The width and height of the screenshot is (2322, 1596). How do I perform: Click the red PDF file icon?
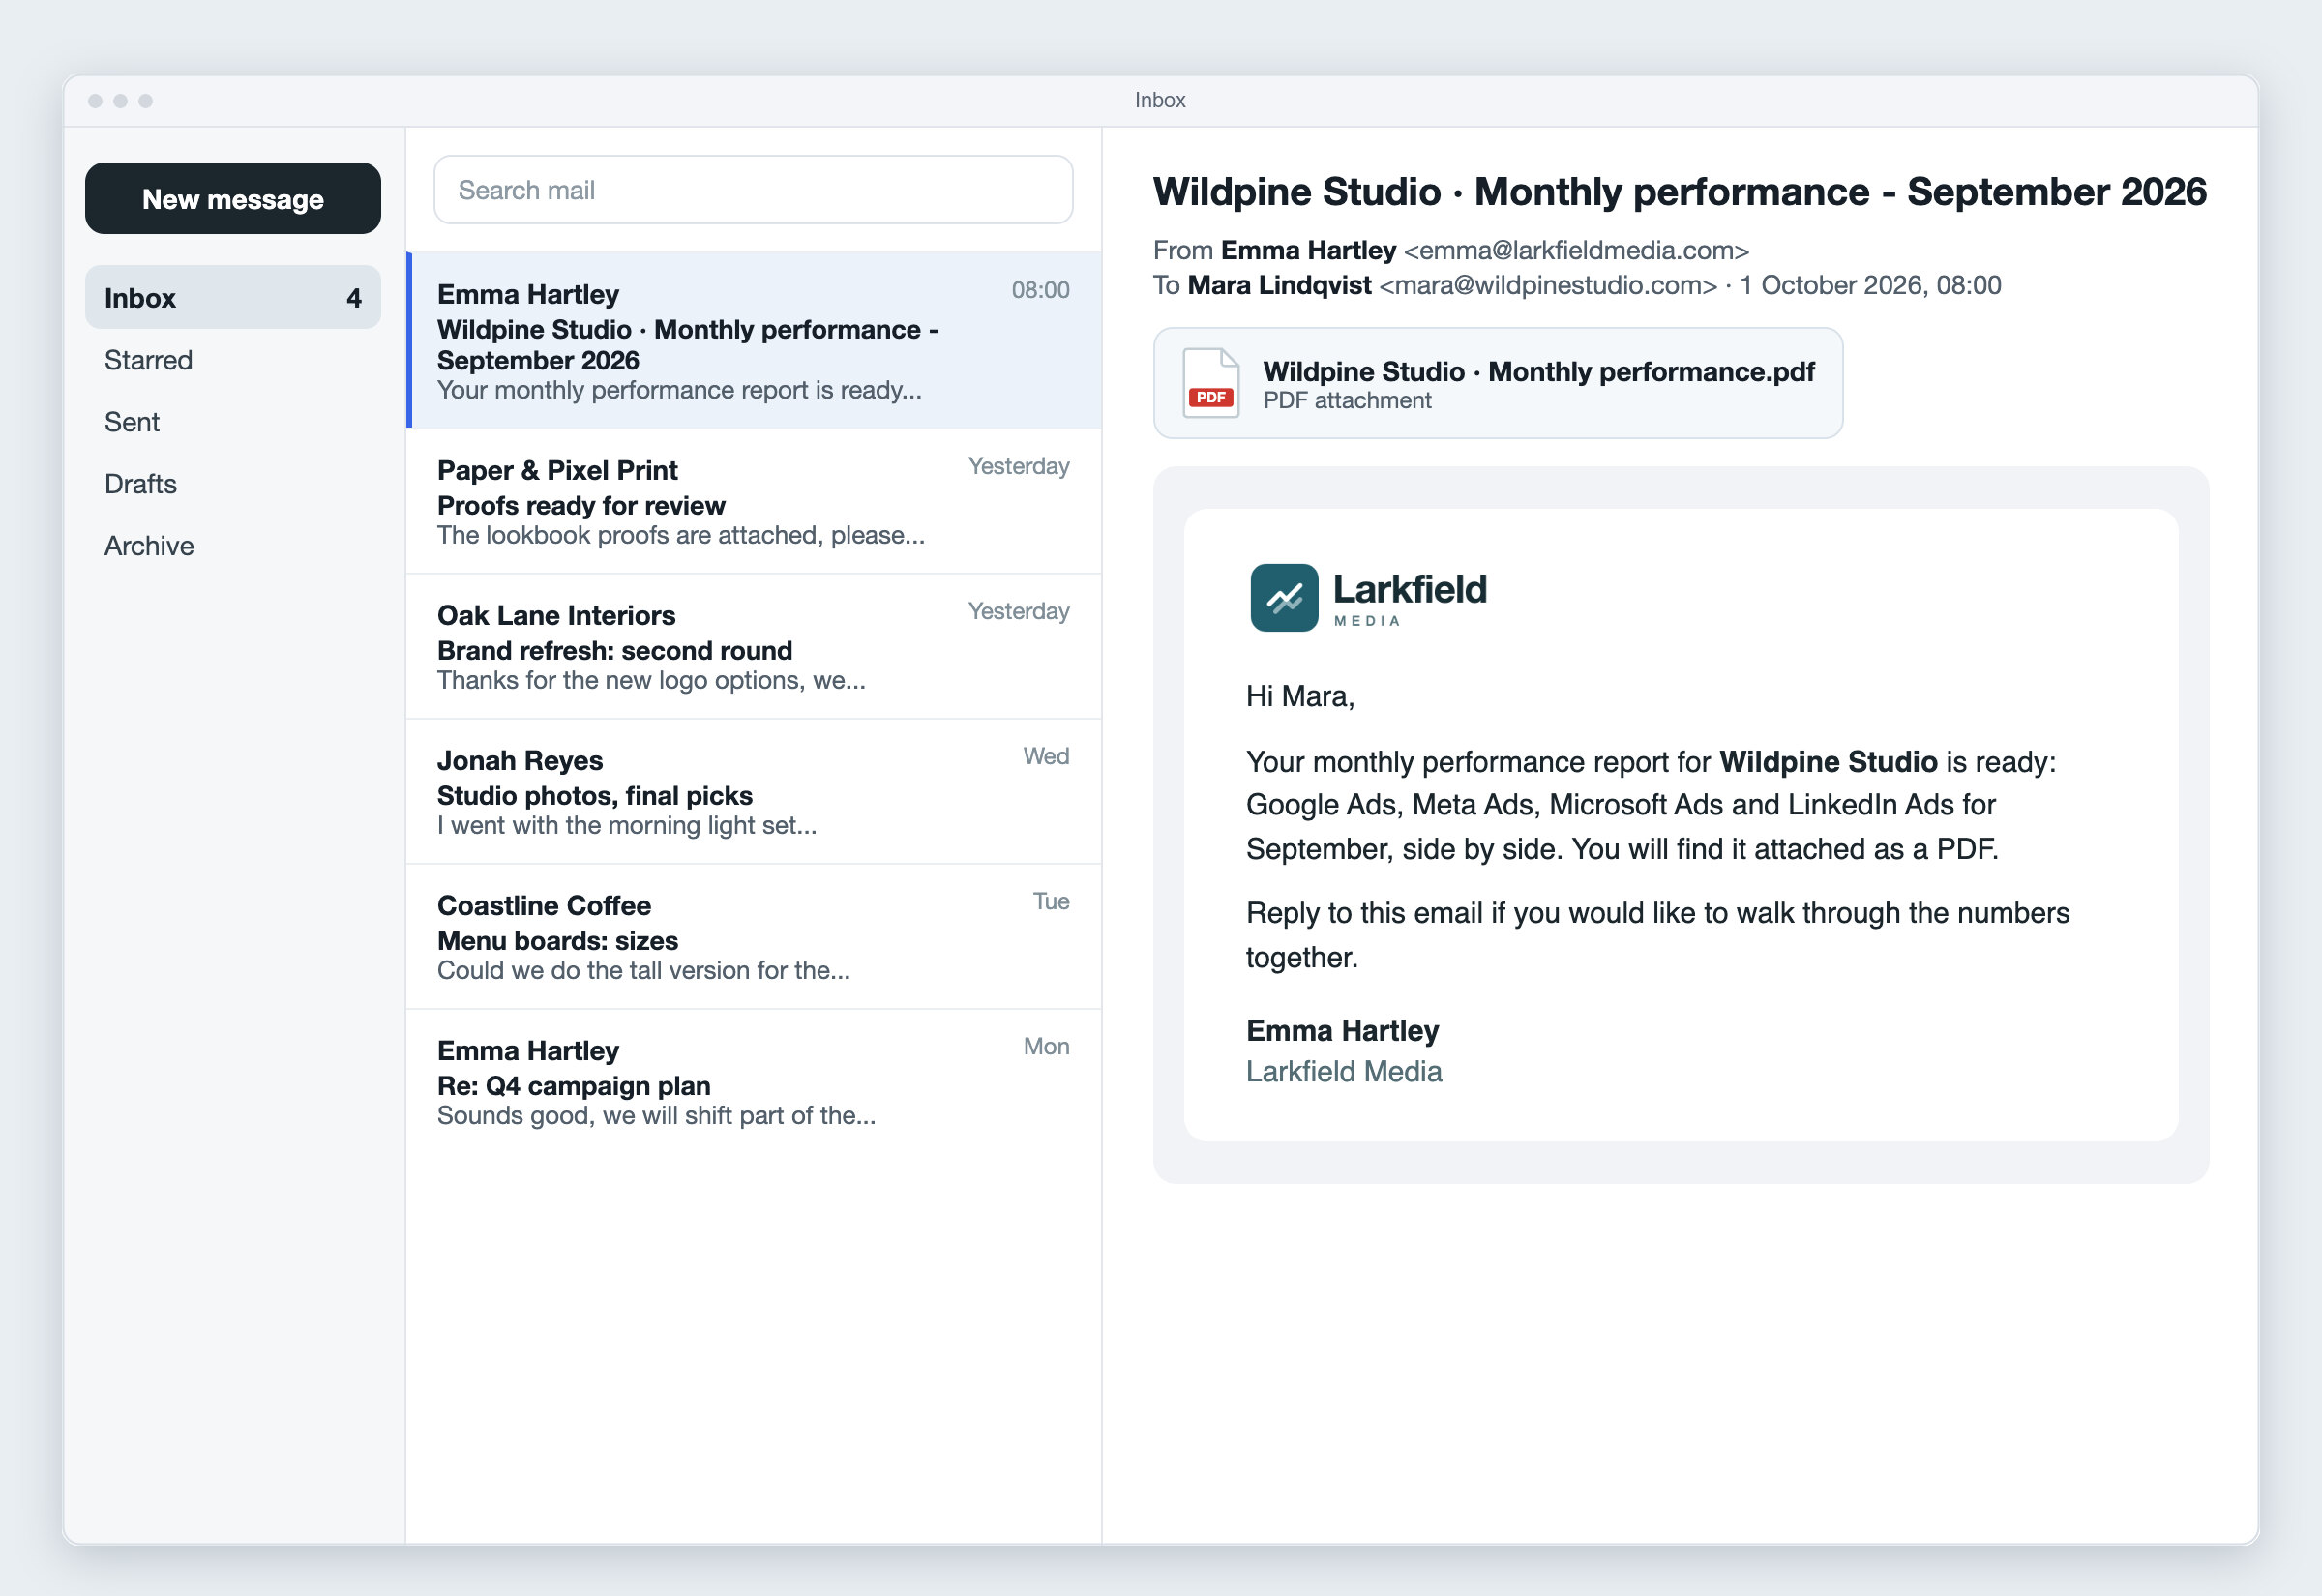[1211, 383]
